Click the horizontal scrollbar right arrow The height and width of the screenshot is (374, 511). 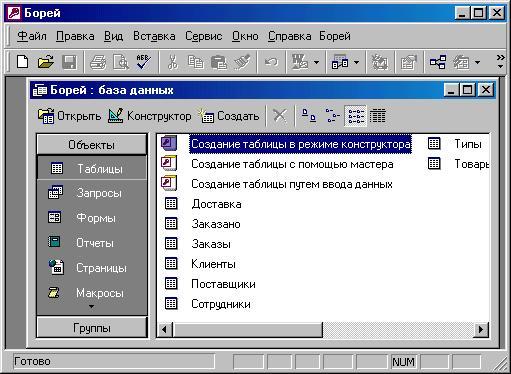[x=481, y=330]
